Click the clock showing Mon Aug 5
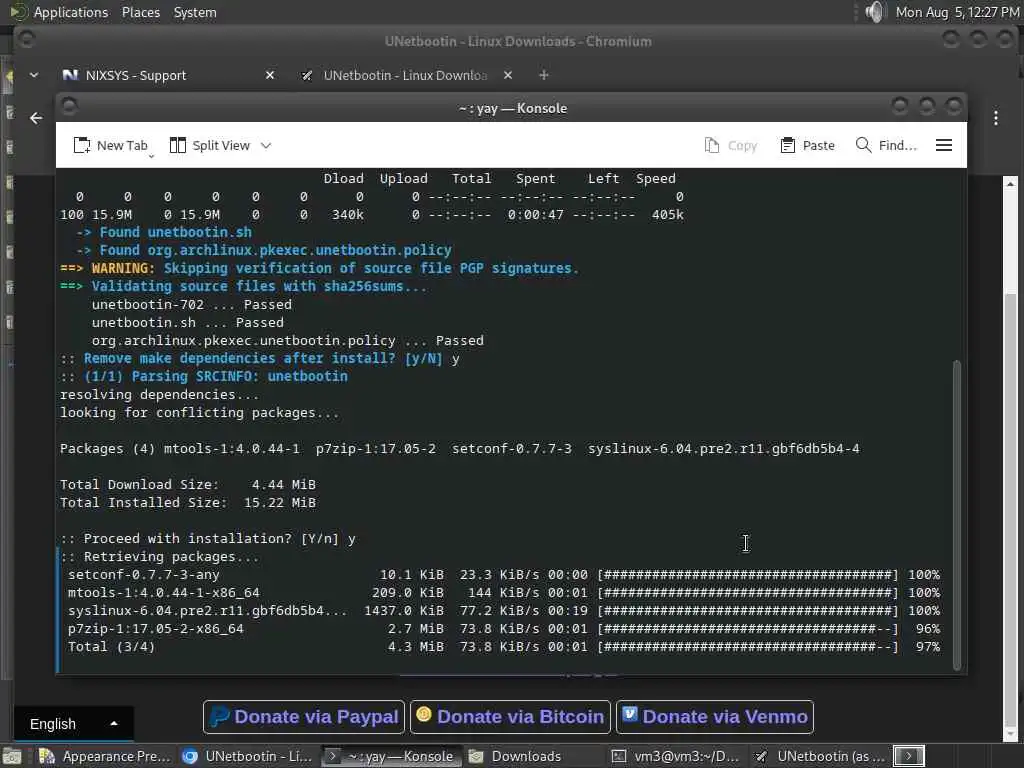 [x=957, y=12]
